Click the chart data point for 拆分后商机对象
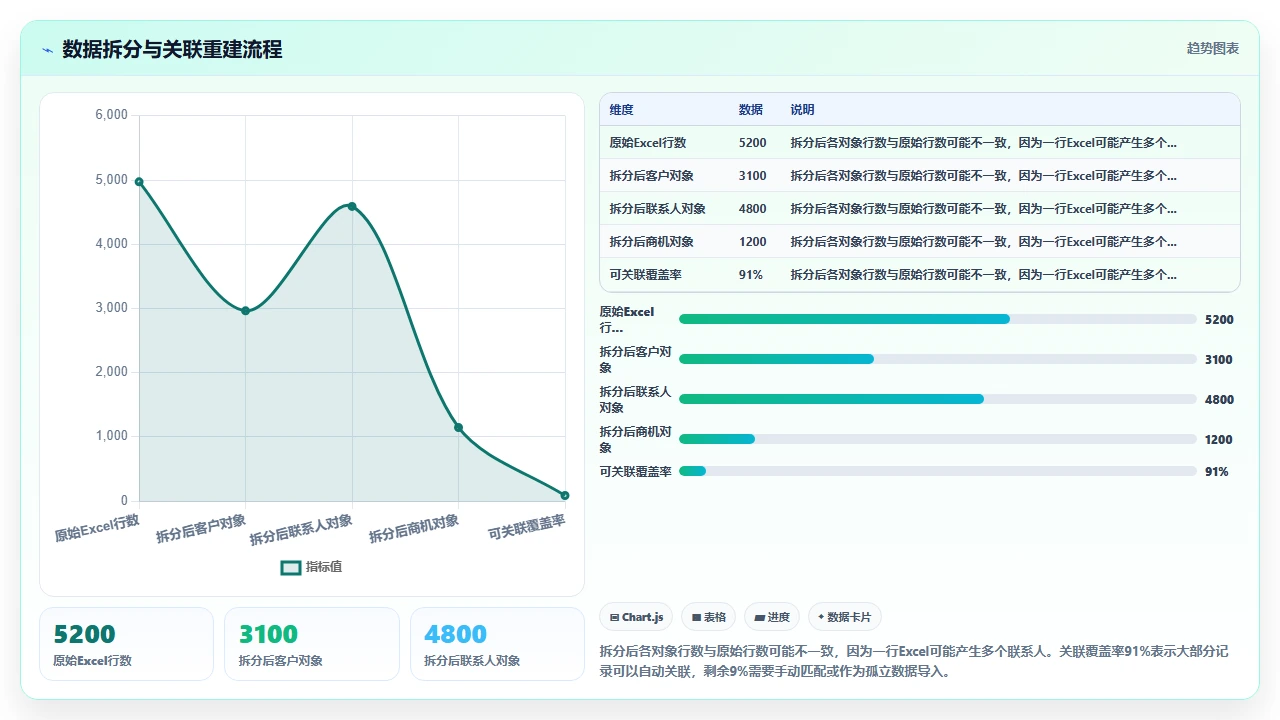The height and width of the screenshot is (720, 1280). (x=458, y=427)
